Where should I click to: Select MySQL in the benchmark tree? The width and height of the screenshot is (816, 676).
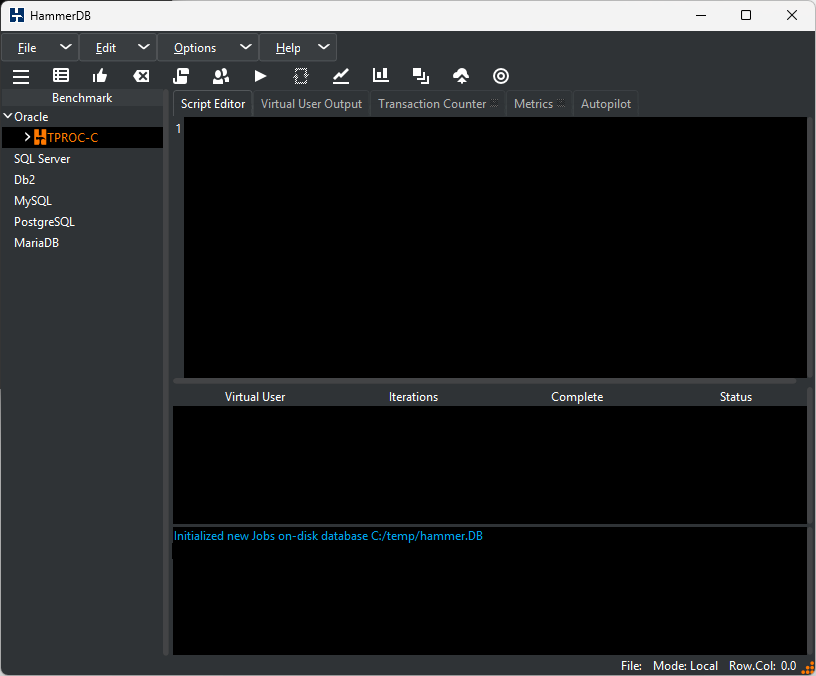(33, 201)
